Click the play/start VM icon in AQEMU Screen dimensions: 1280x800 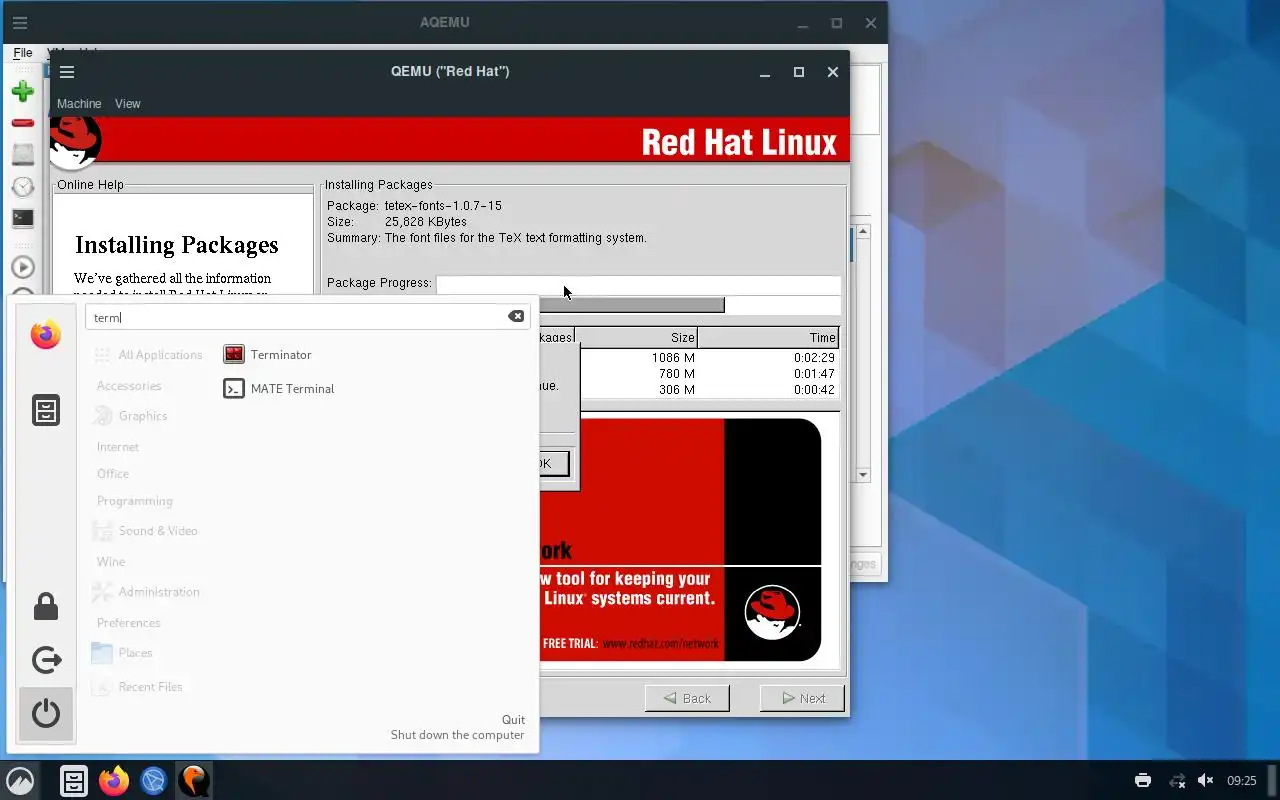click(22, 267)
